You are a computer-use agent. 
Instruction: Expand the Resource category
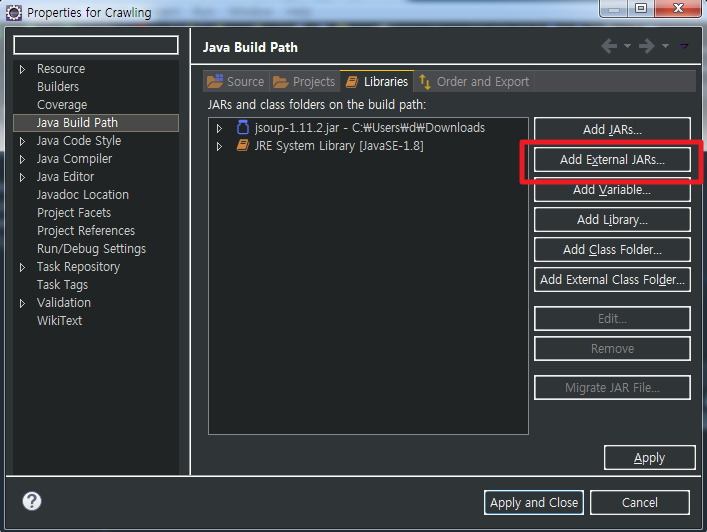22,69
